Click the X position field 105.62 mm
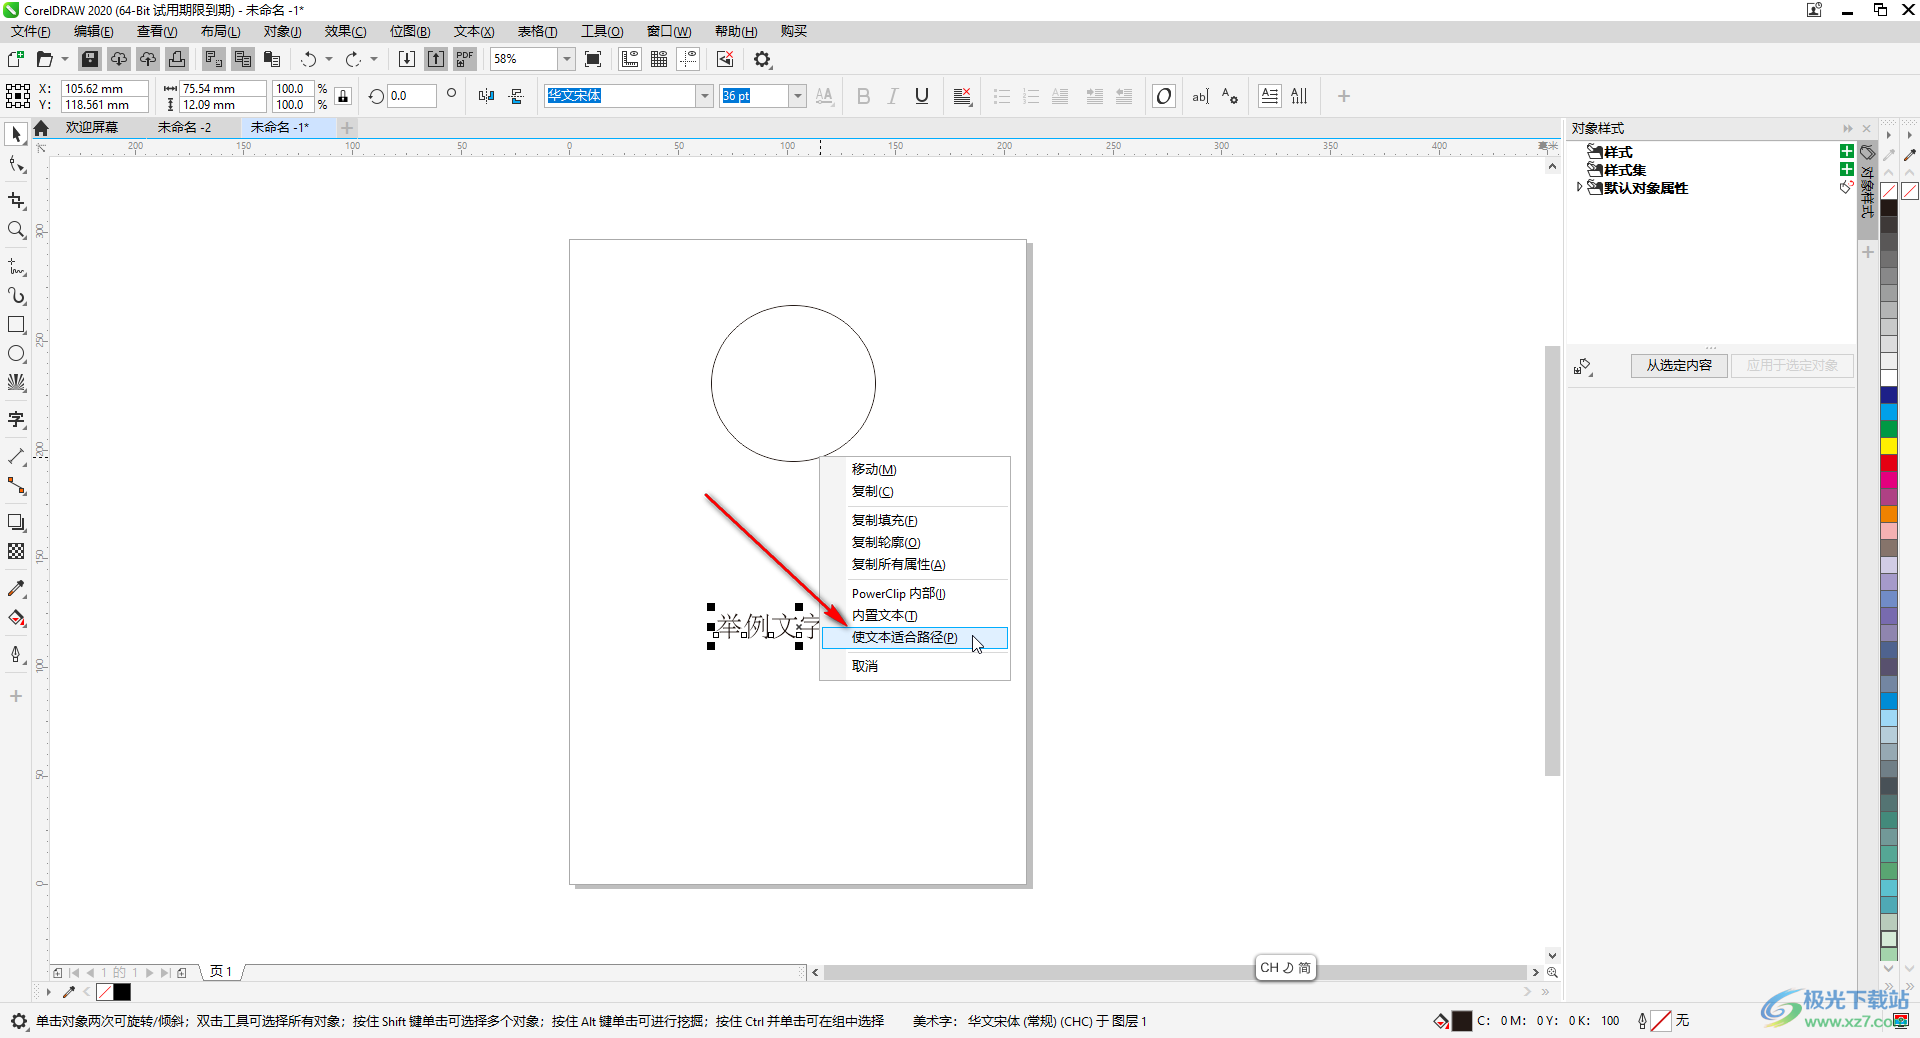This screenshot has width=1920, height=1038. point(105,88)
